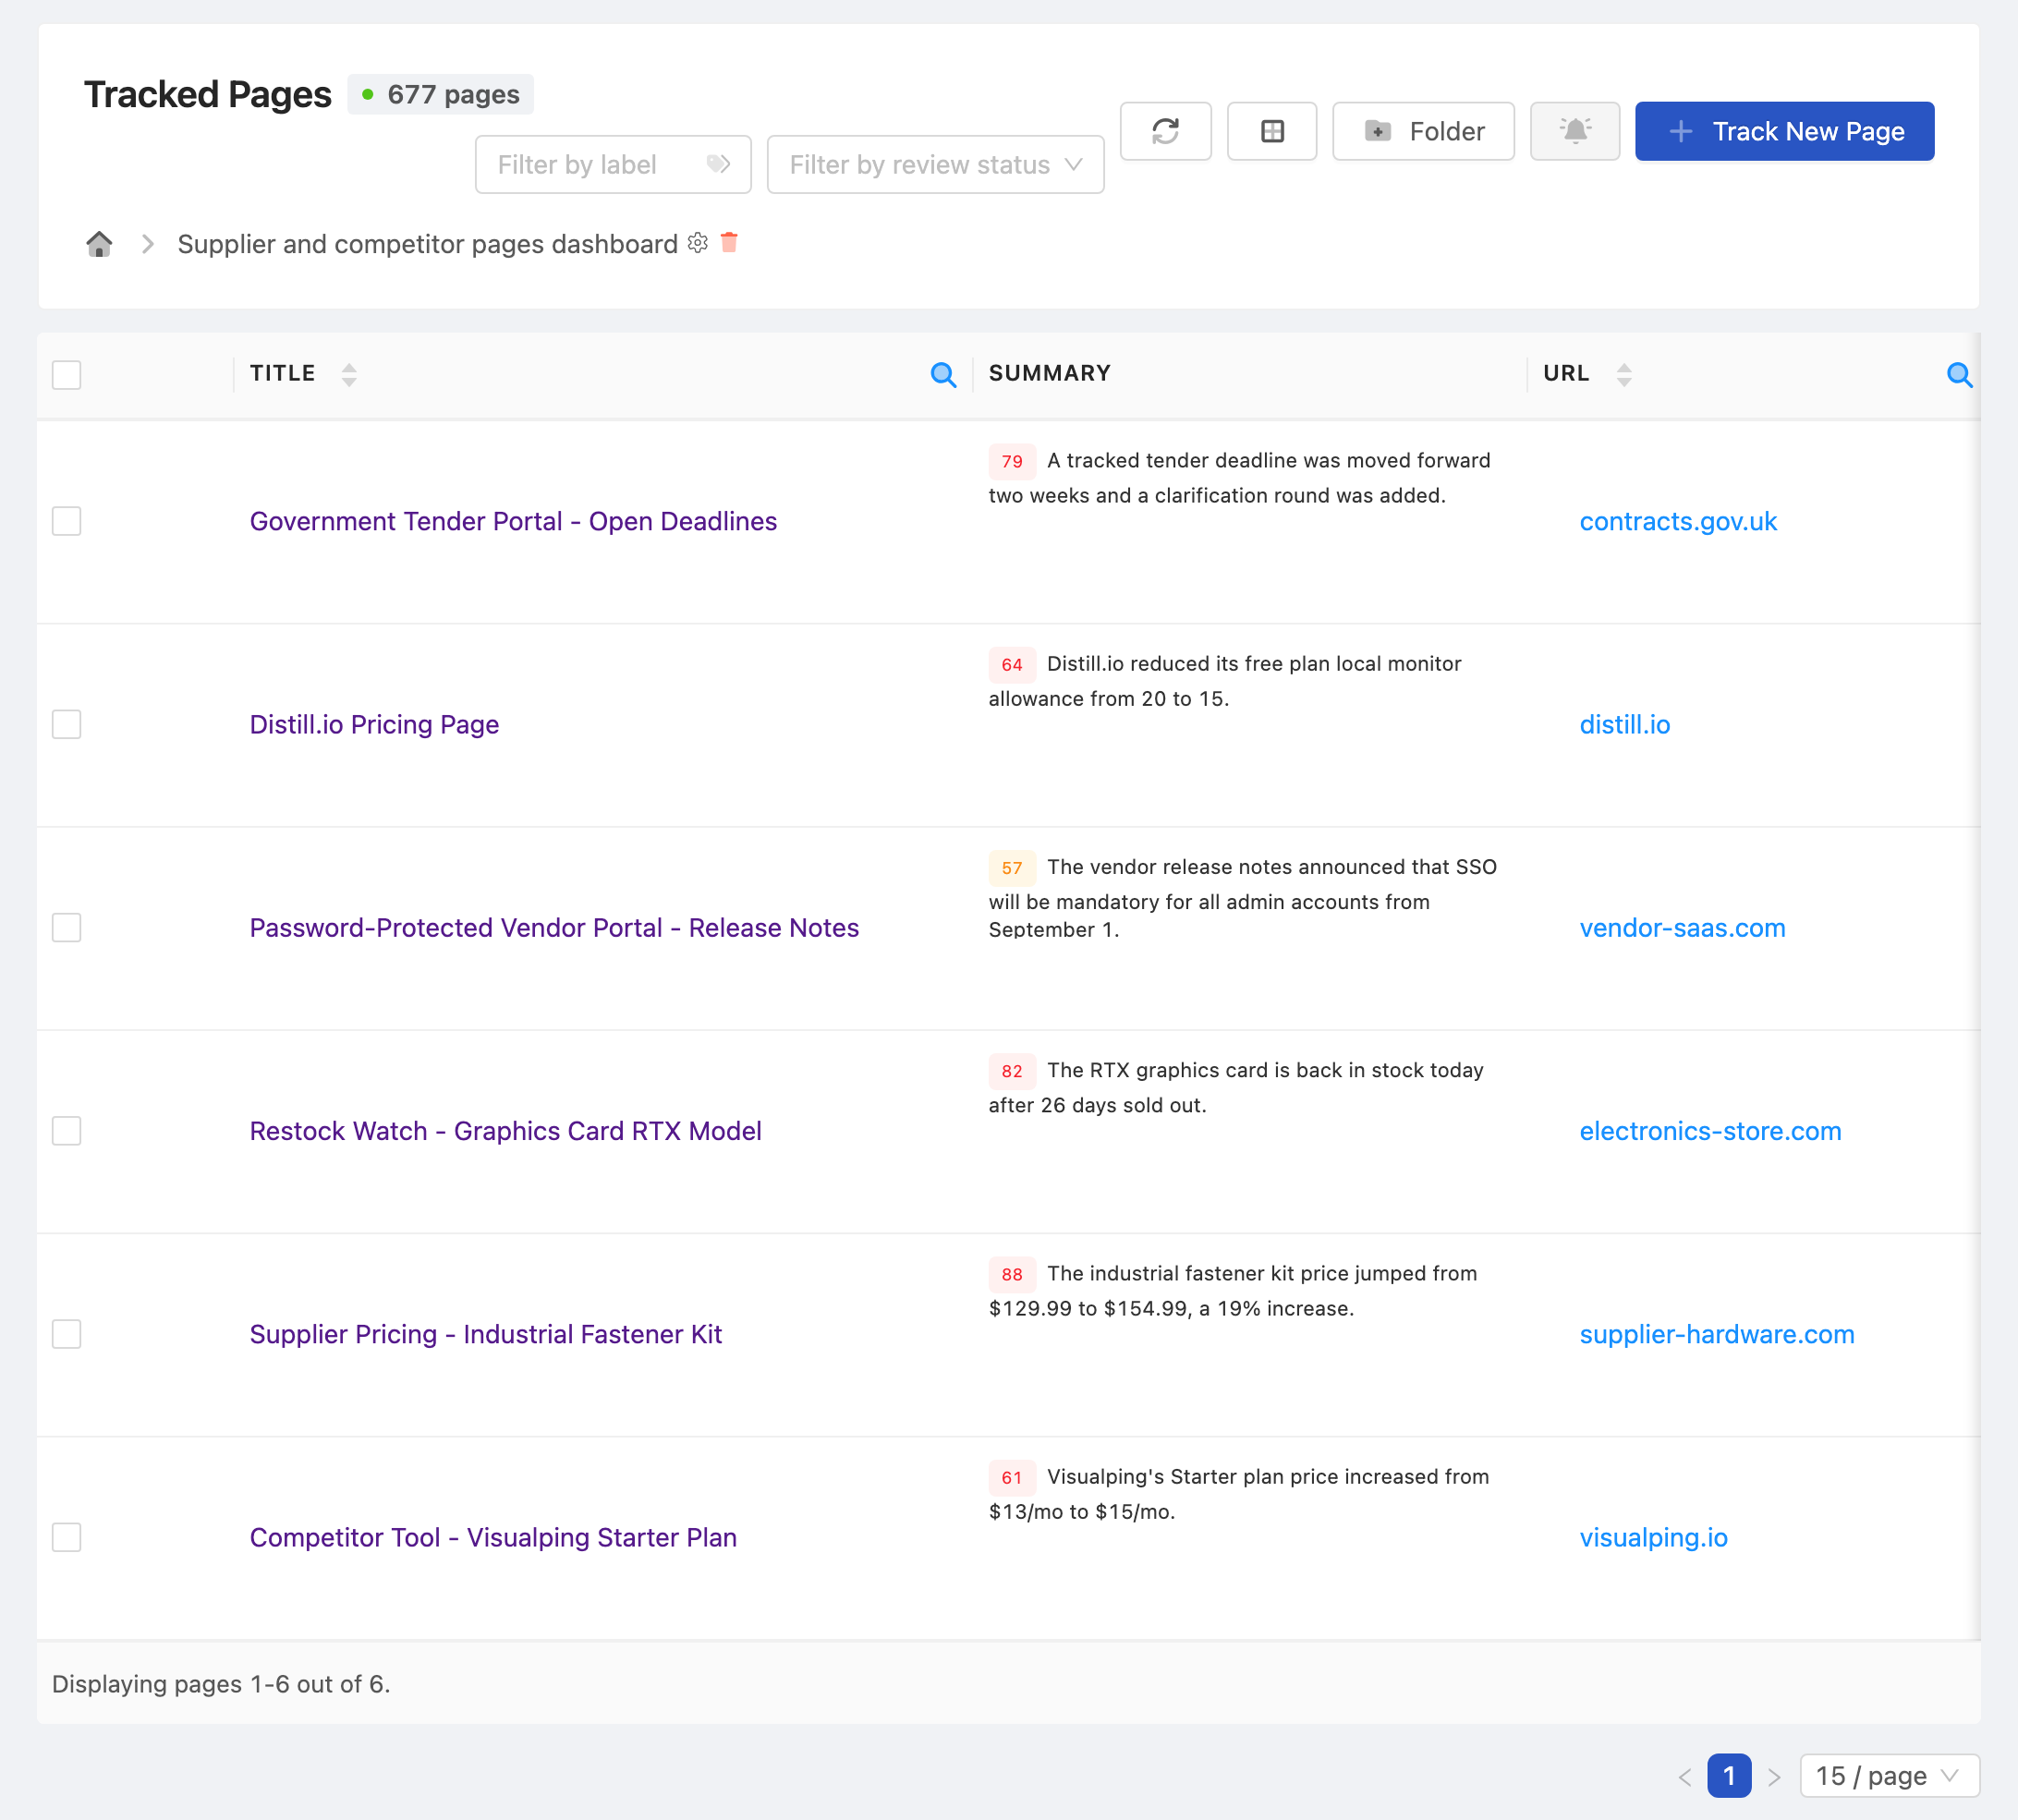Open the 15 / page size dropdown
The width and height of the screenshot is (2018, 1820).
click(1889, 1775)
